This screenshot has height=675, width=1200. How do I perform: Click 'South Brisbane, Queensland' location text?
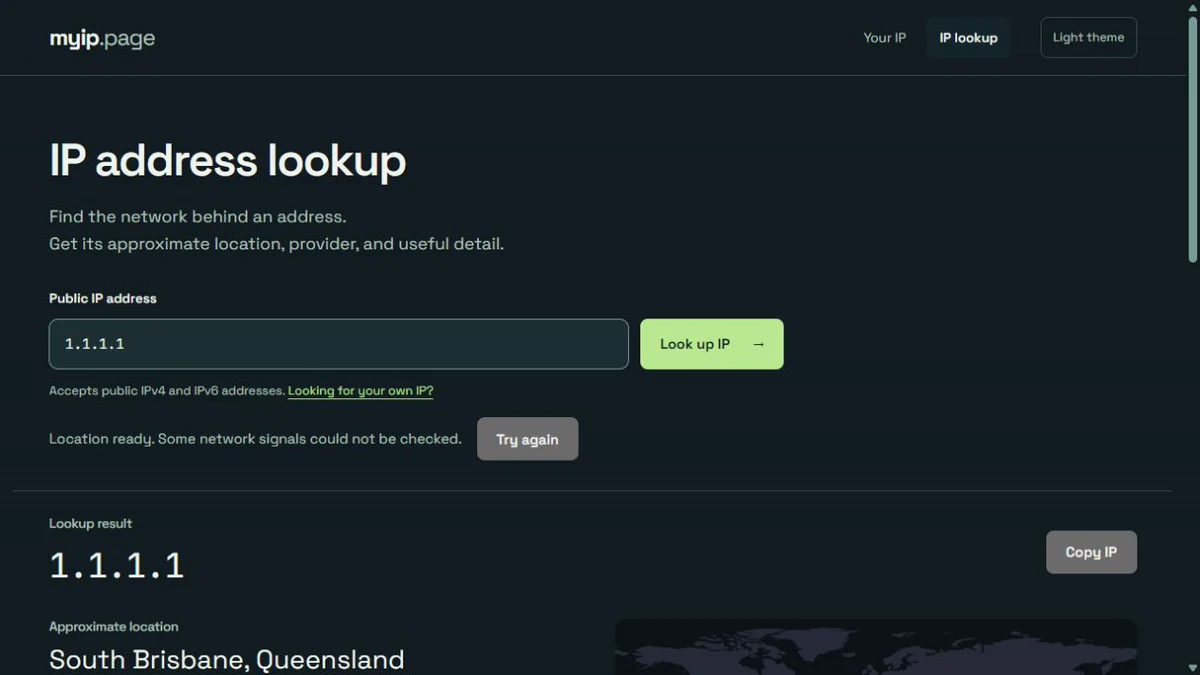pyautogui.click(x=227, y=660)
